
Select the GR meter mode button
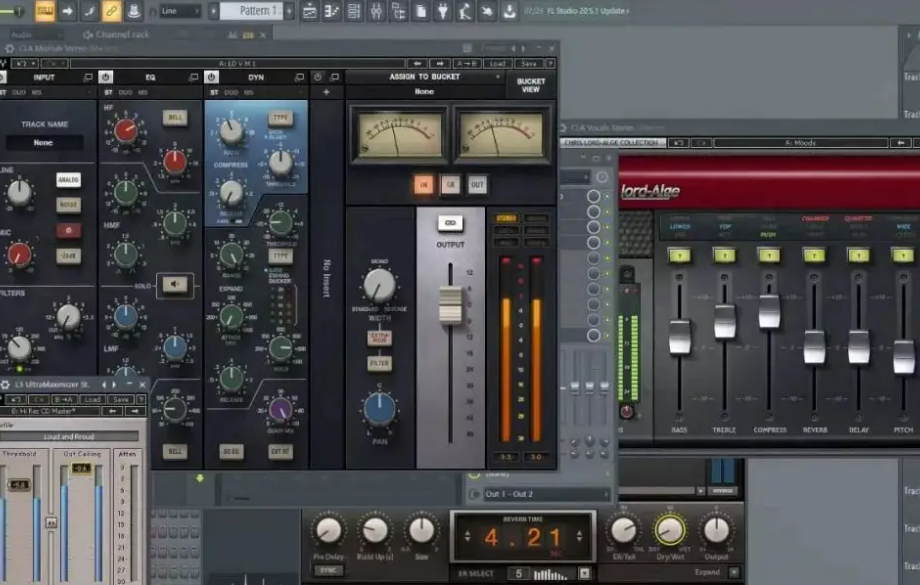tap(451, 185)
